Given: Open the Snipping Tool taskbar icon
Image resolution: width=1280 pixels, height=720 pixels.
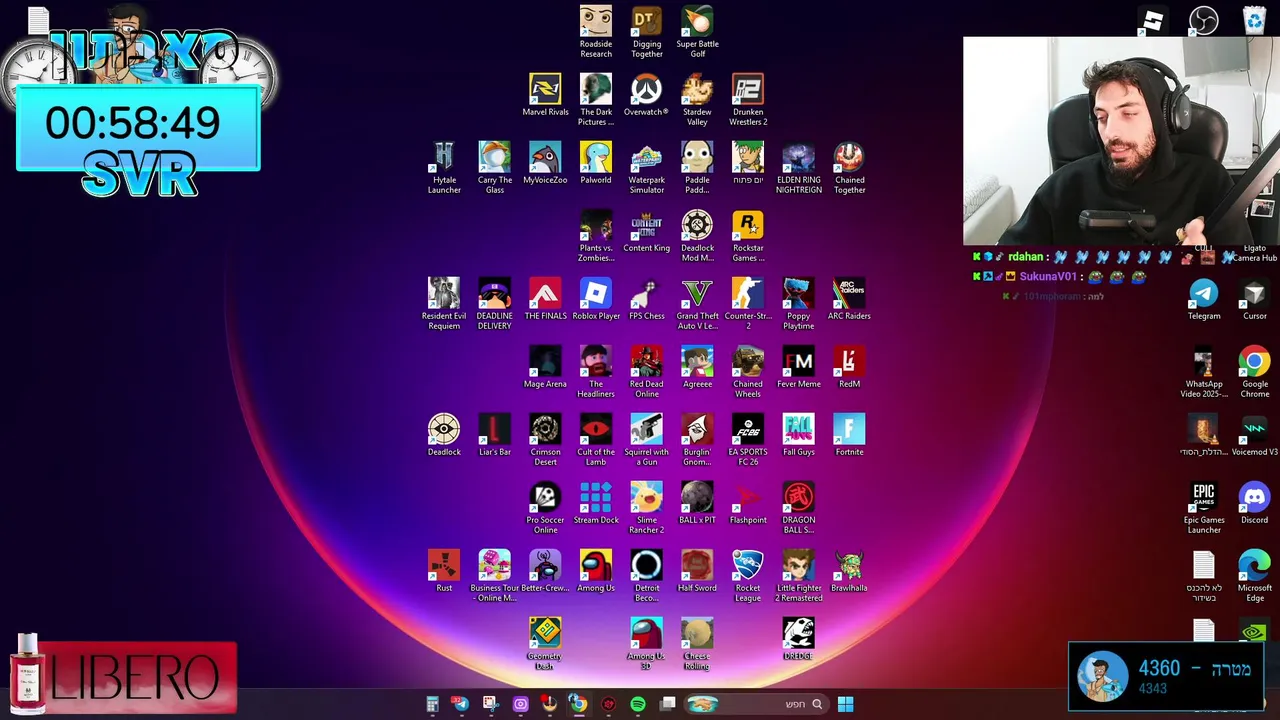Looking at the screenshot, I should [489, 704].
